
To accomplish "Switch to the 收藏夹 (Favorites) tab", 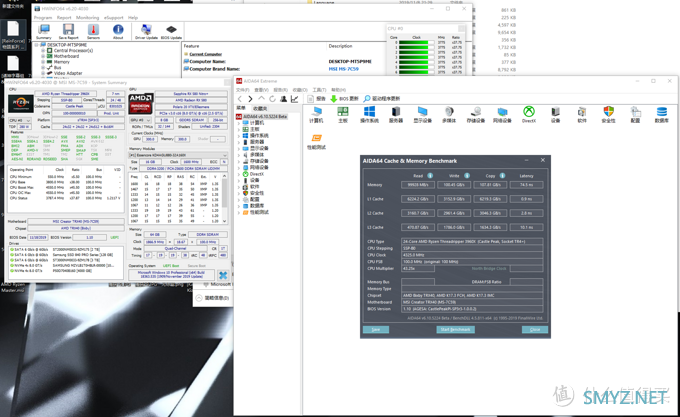I will tap(260, 108).
